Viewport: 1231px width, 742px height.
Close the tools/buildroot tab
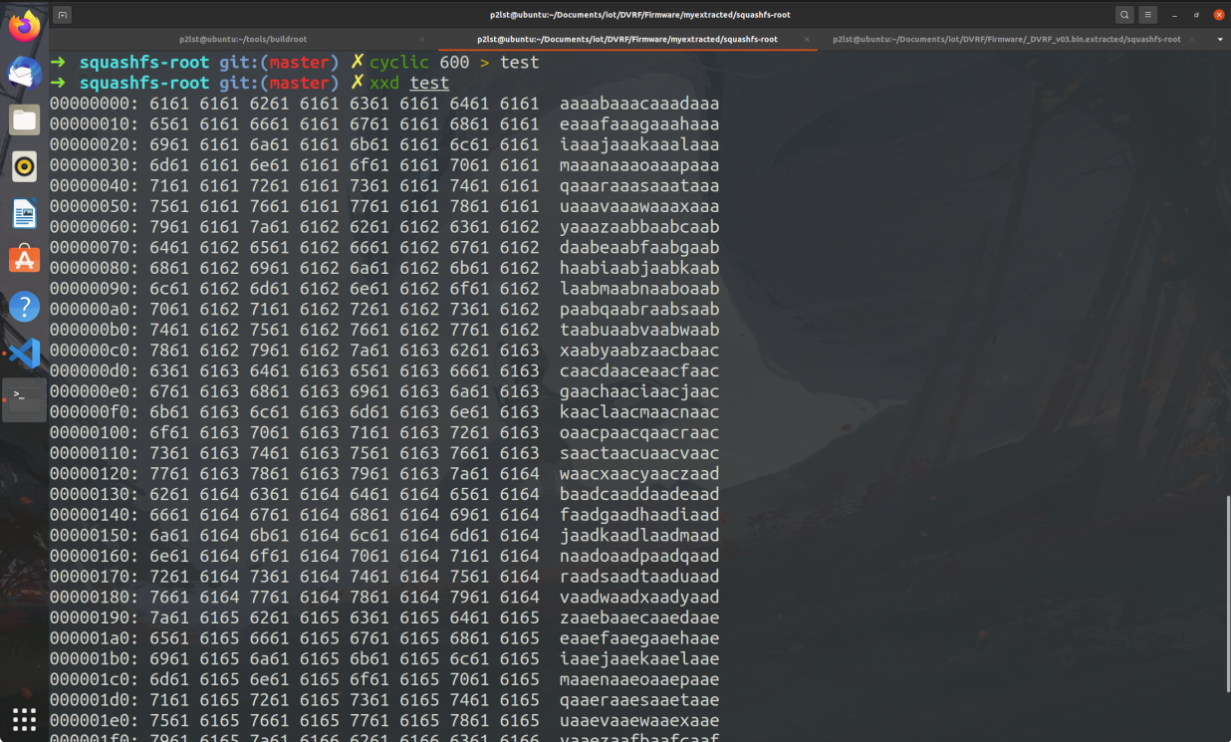tap(421, 39)
